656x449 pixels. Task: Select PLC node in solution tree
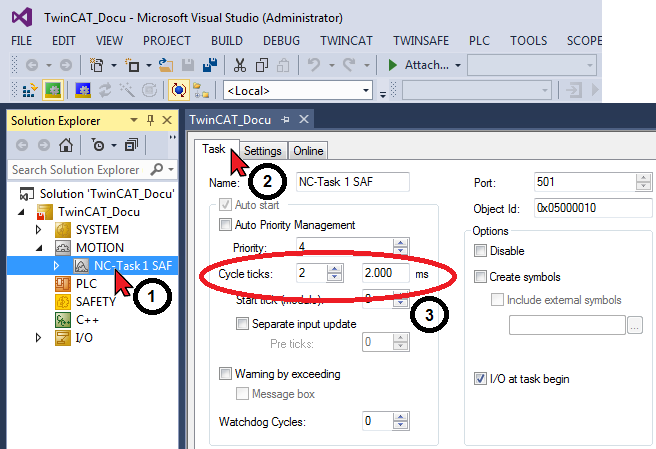pyautogui.click(x=86, y=284)
